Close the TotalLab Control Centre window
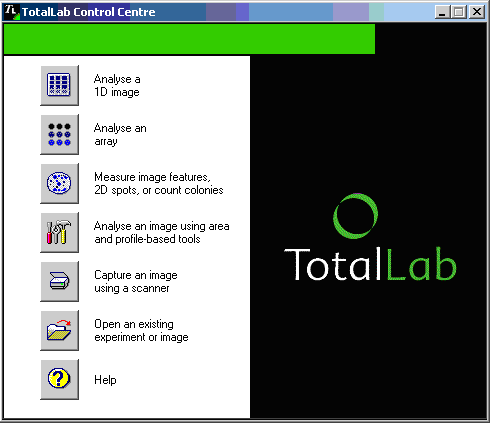 click(x=477, y=12)
